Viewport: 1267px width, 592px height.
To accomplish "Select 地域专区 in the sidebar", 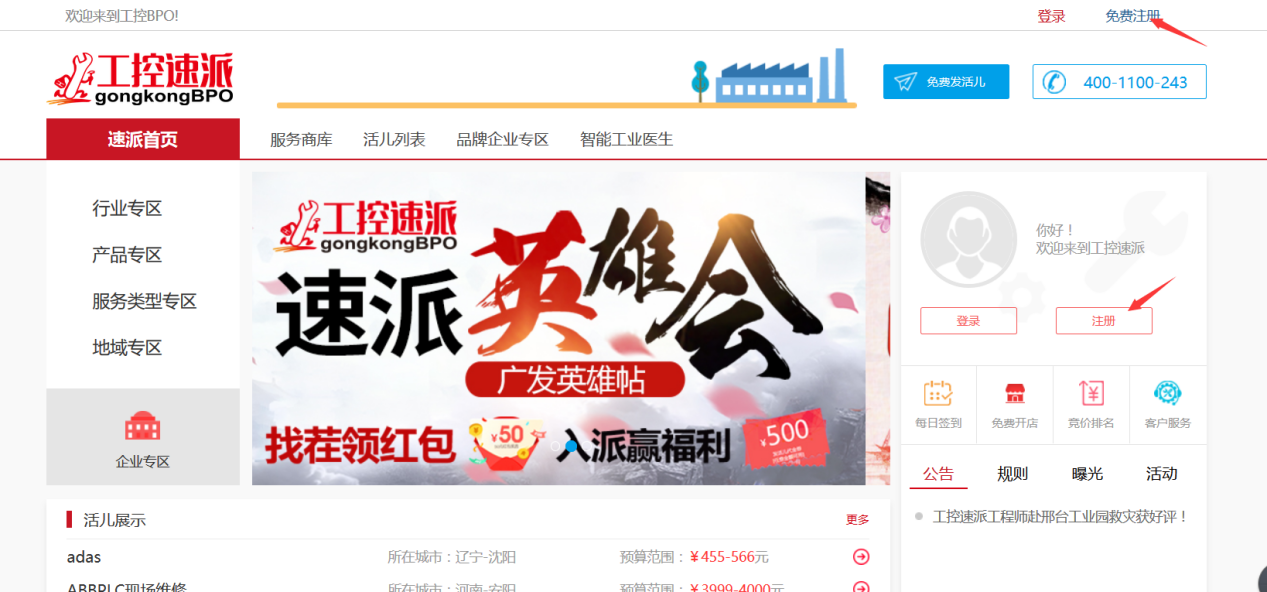I will (127, 348).
